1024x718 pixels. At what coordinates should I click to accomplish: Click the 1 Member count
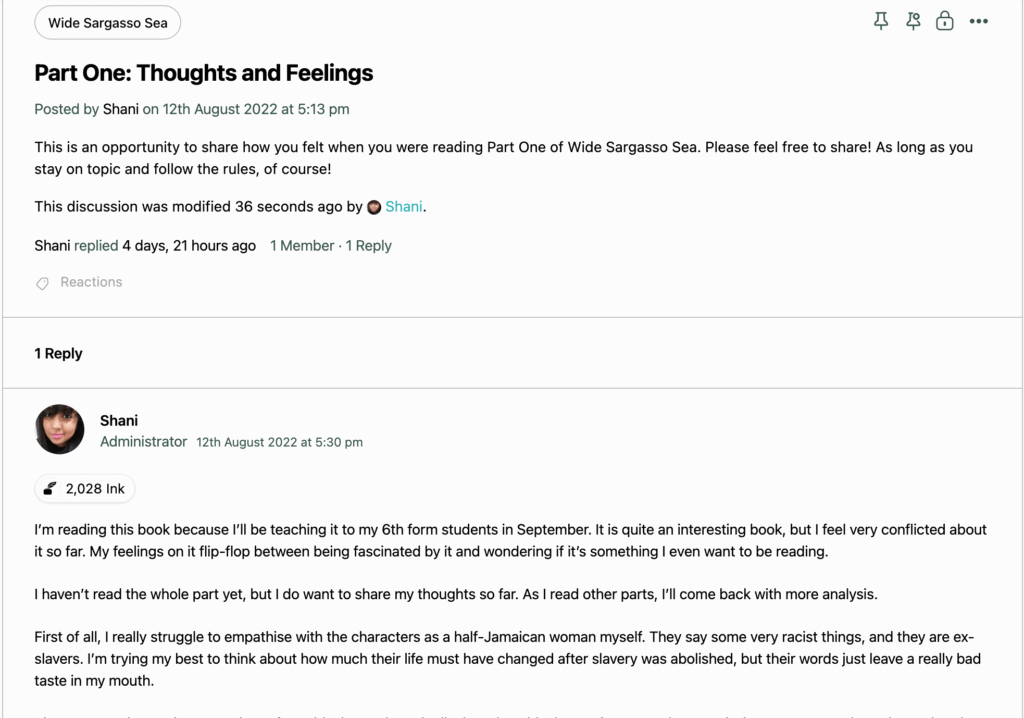click(301, 246)
